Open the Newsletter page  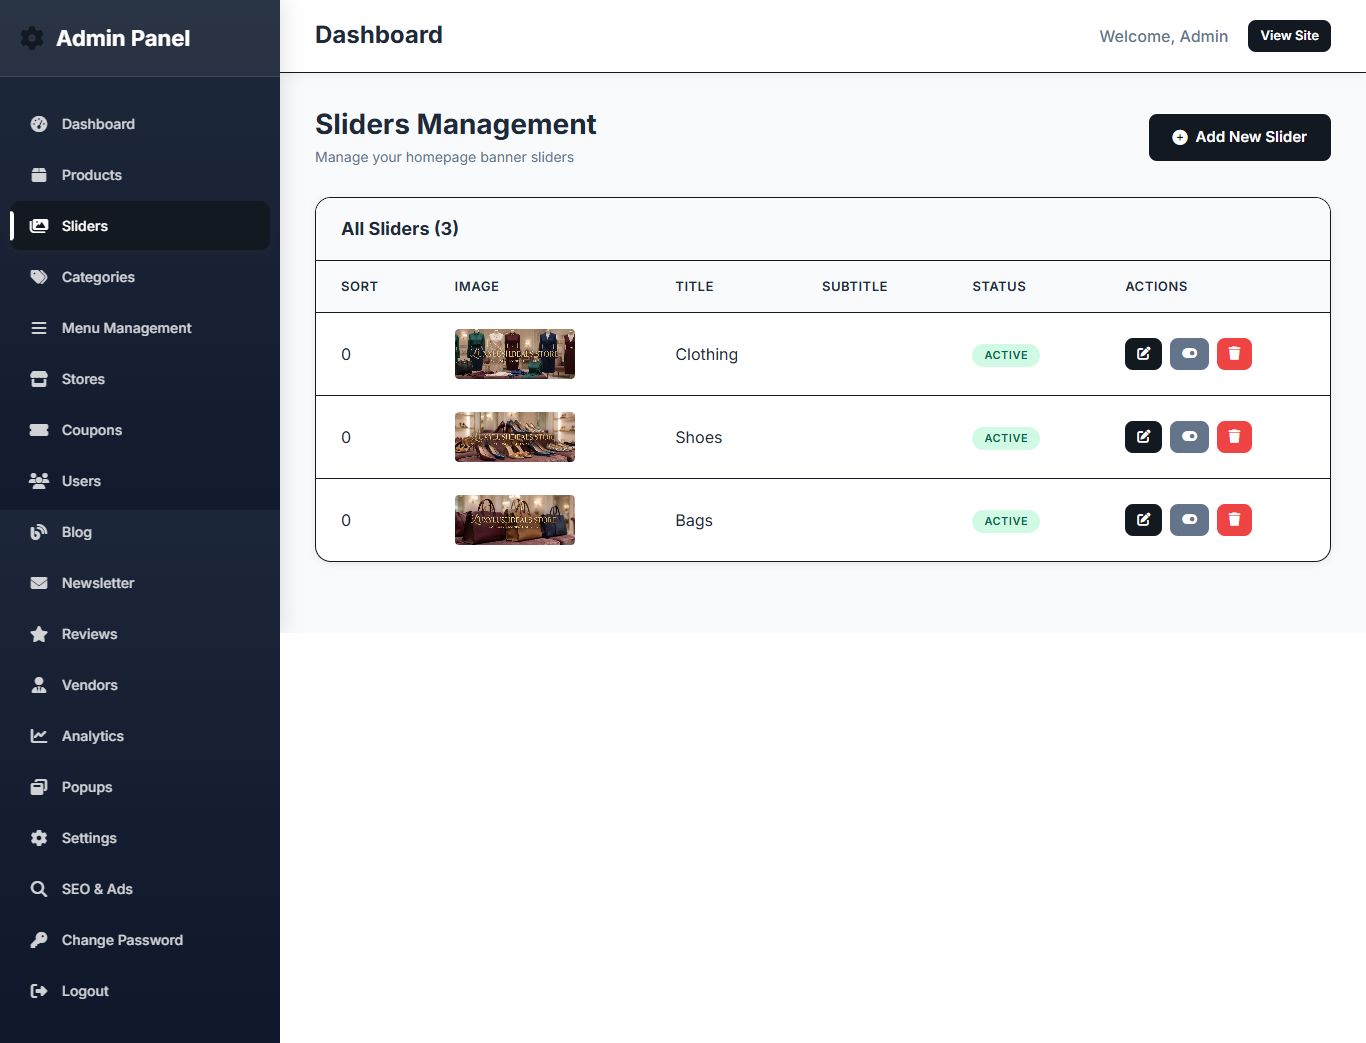pyautogui.click(x=140, y=583)
